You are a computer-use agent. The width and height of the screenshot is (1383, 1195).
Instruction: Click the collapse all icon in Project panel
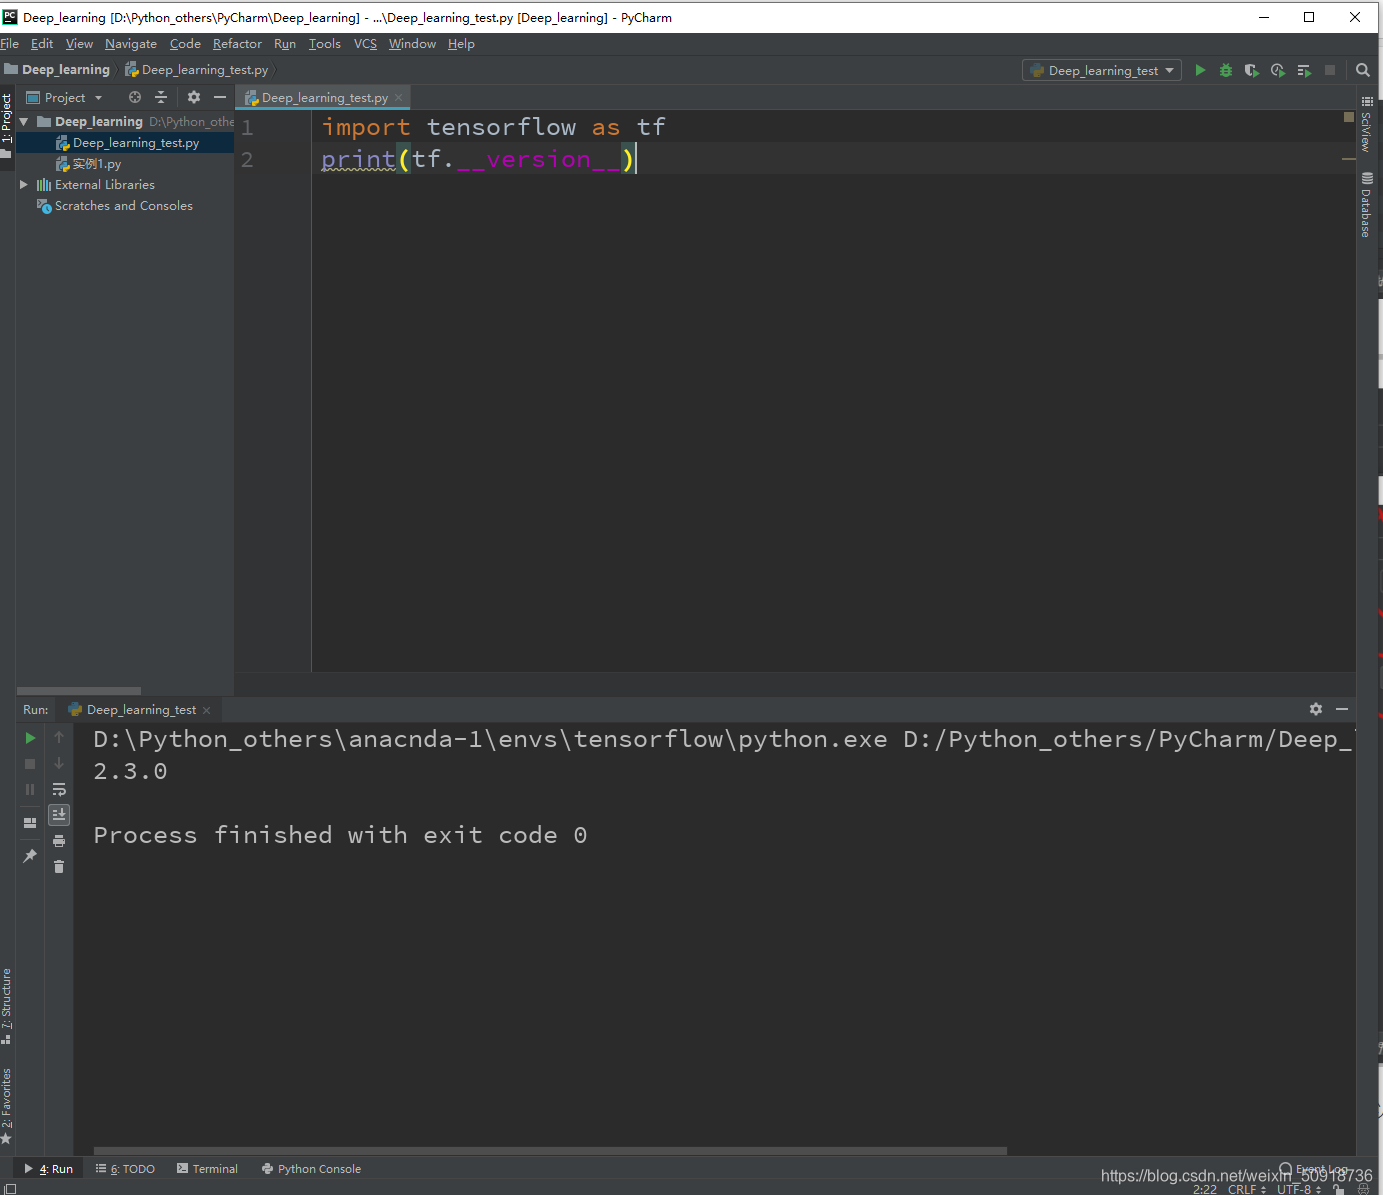click(x=161, y=97)
